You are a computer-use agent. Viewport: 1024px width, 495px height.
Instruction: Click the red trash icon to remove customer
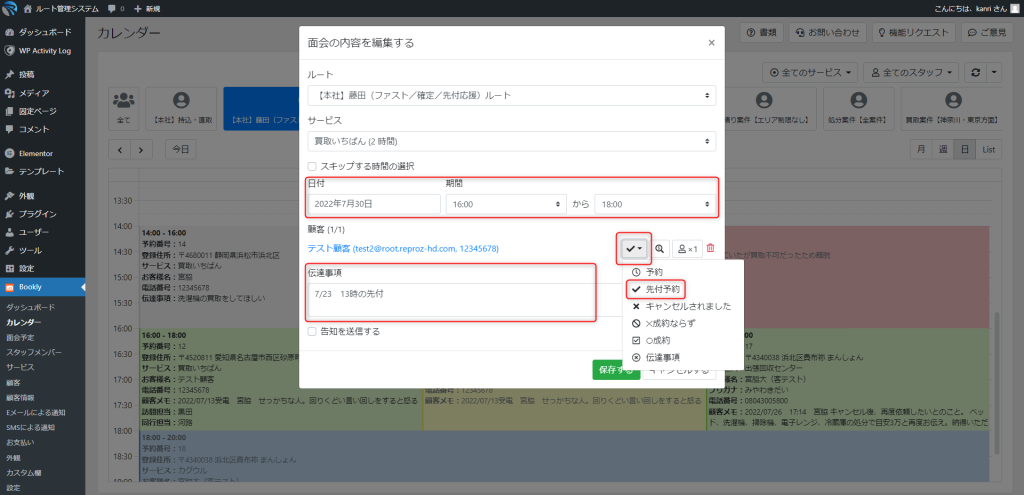(x=711, y=248)
